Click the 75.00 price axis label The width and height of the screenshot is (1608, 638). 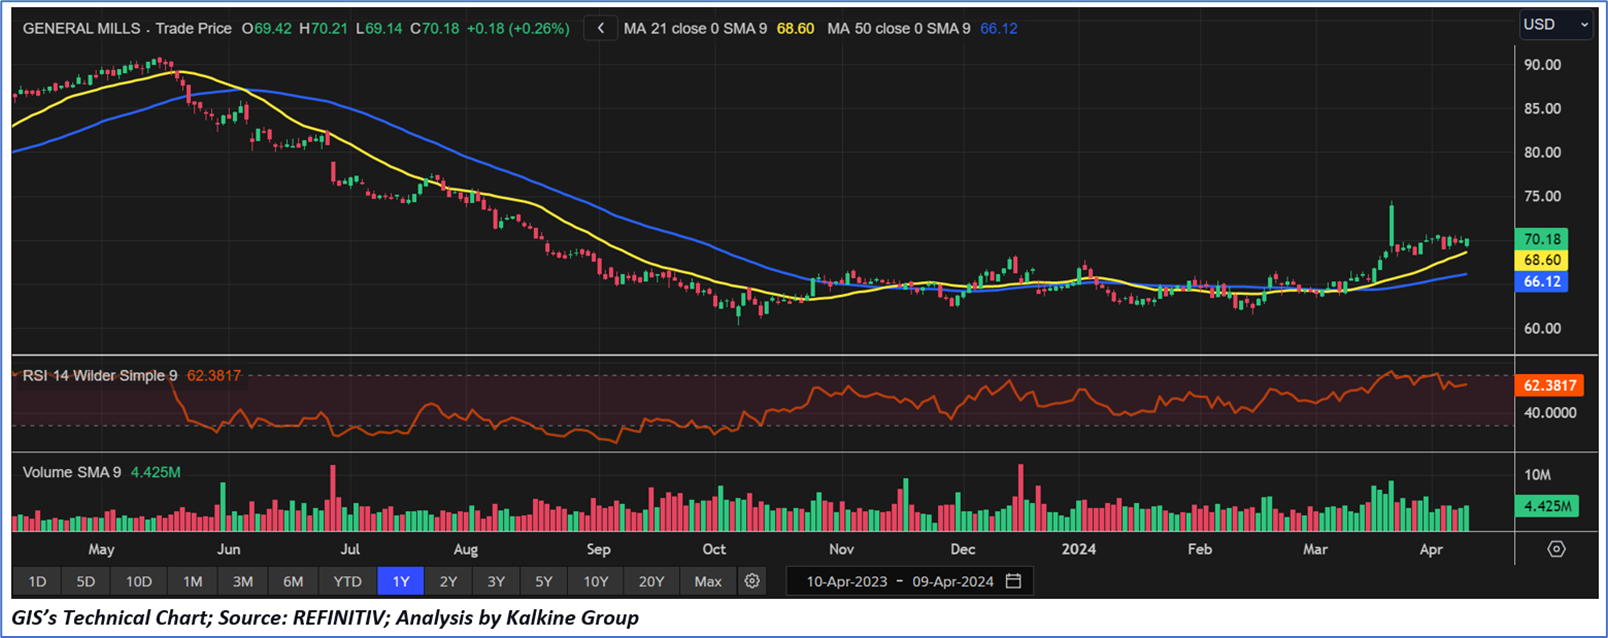click(x=1542, y=196)
